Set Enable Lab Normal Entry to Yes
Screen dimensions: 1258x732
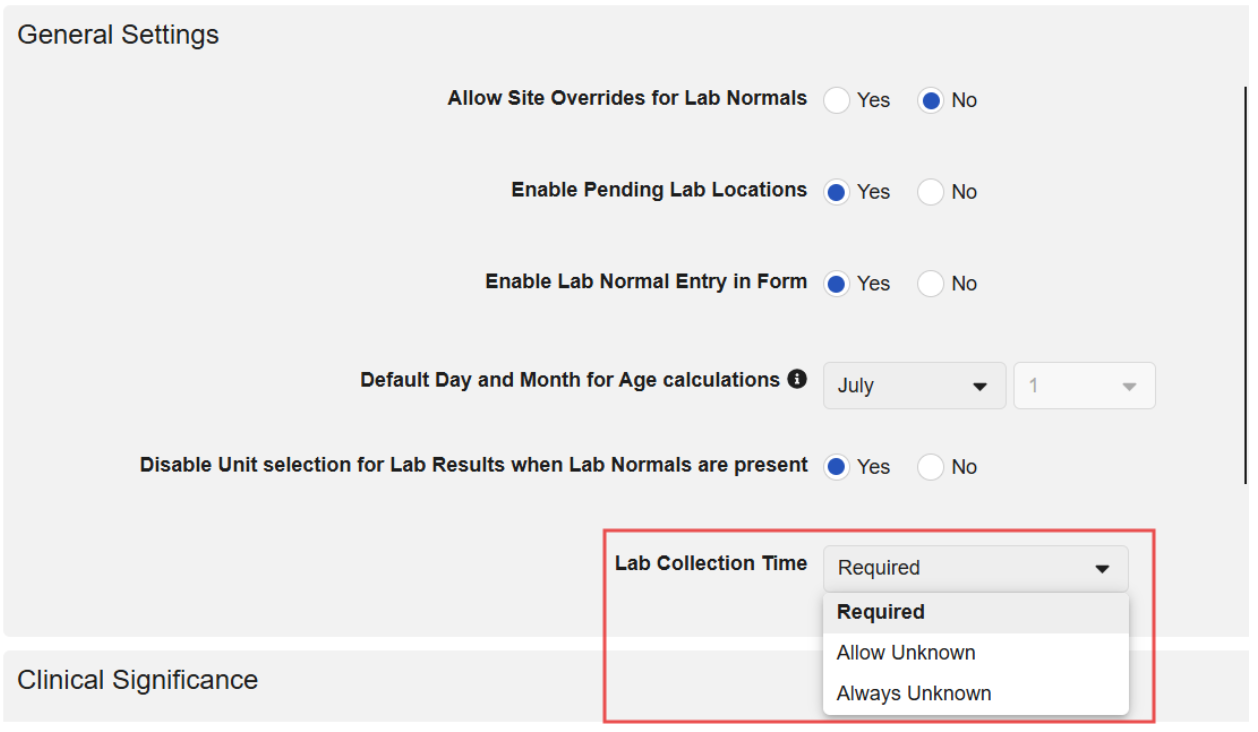pos(837,284)
